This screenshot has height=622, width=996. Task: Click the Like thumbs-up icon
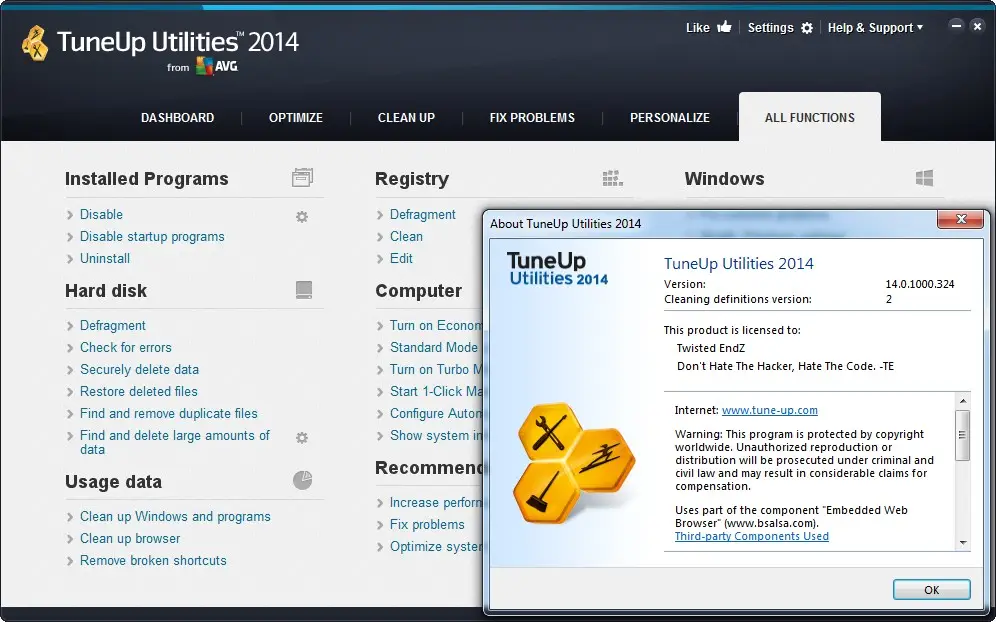[x=724, y=27]
